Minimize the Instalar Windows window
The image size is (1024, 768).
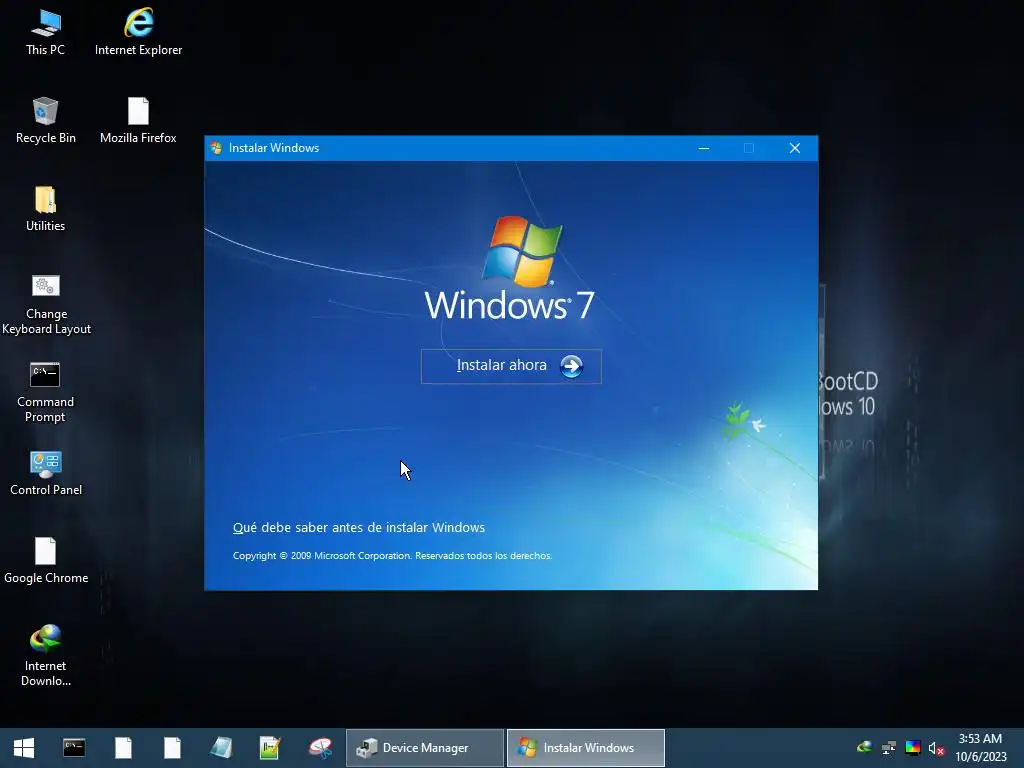pyautogui.click(x=704, y=148)
